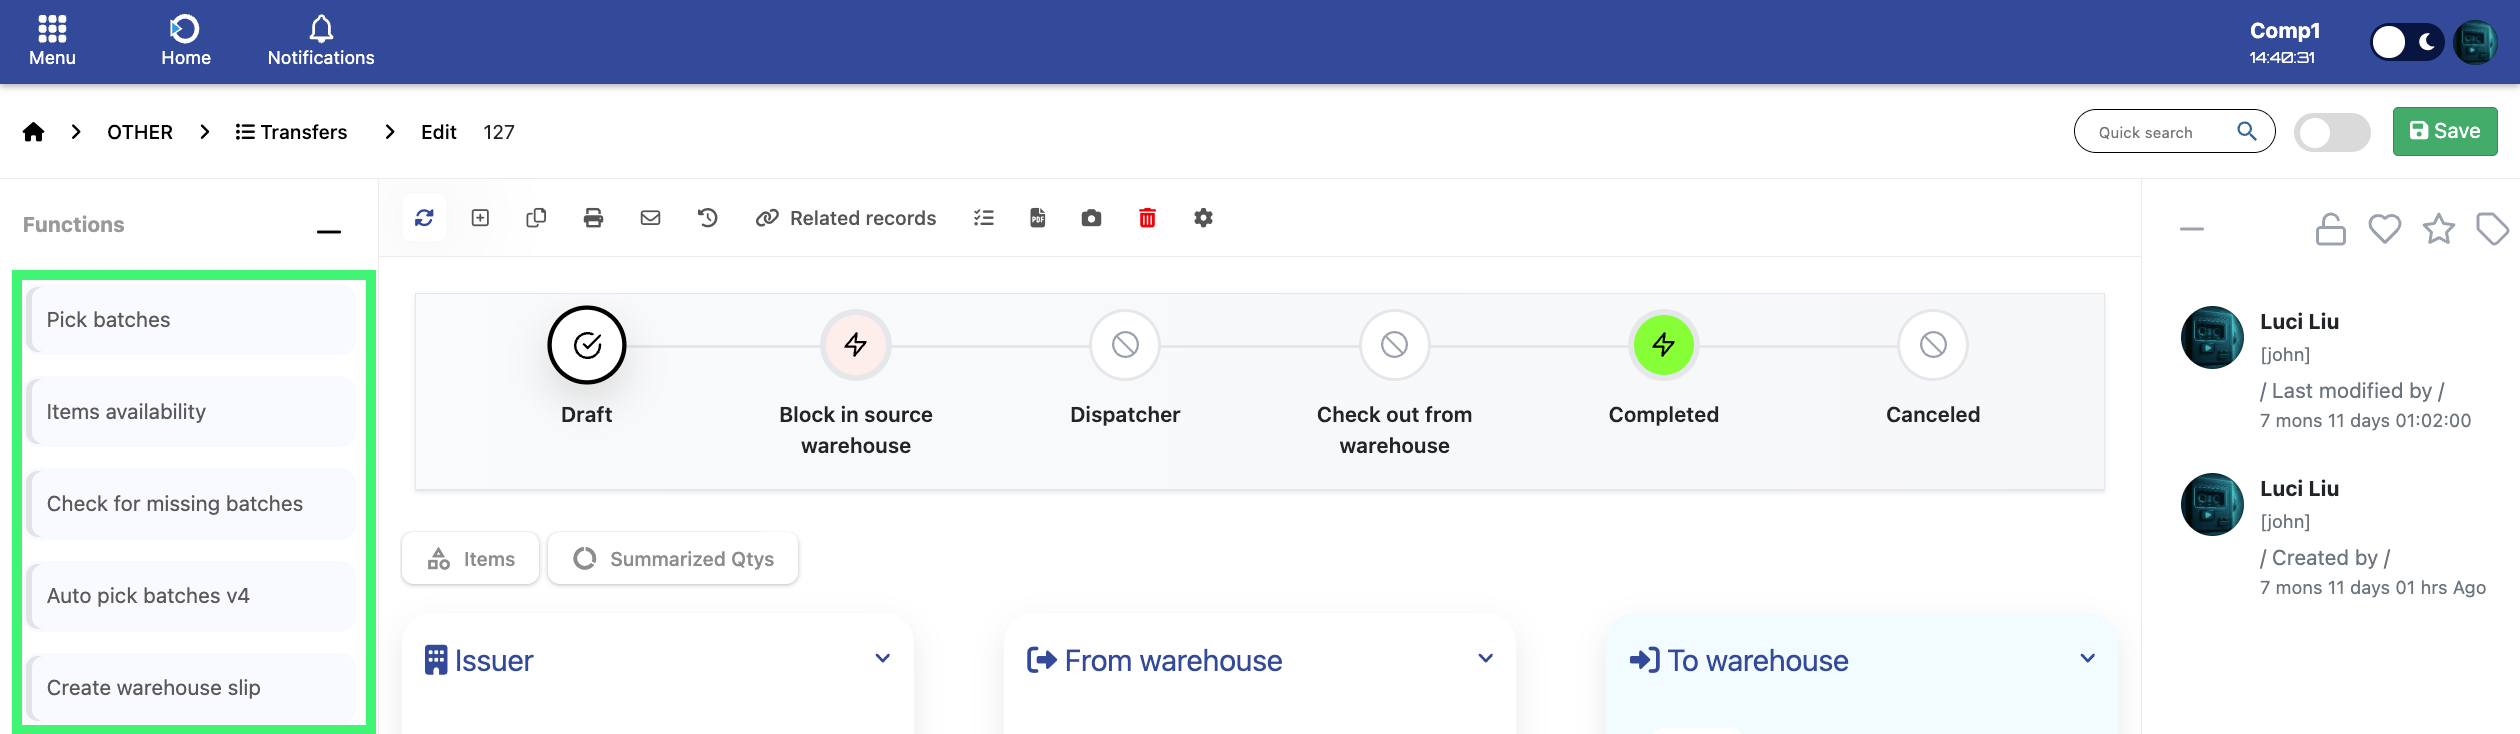The width and height of the screenshot is (2520, 734).
Task: Set status to Completed green step
Action: point(1663,345)
